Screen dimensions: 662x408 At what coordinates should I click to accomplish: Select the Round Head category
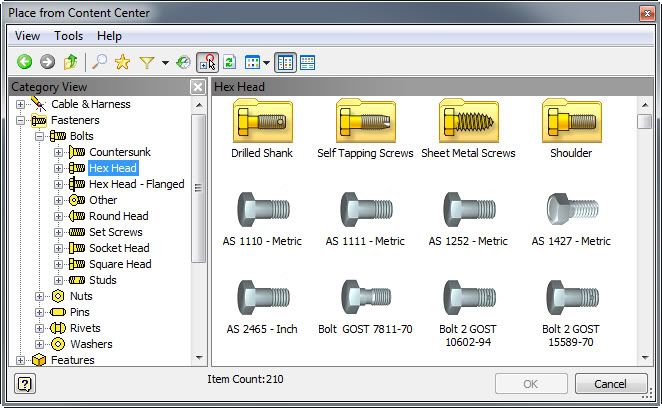pos(119,216)
